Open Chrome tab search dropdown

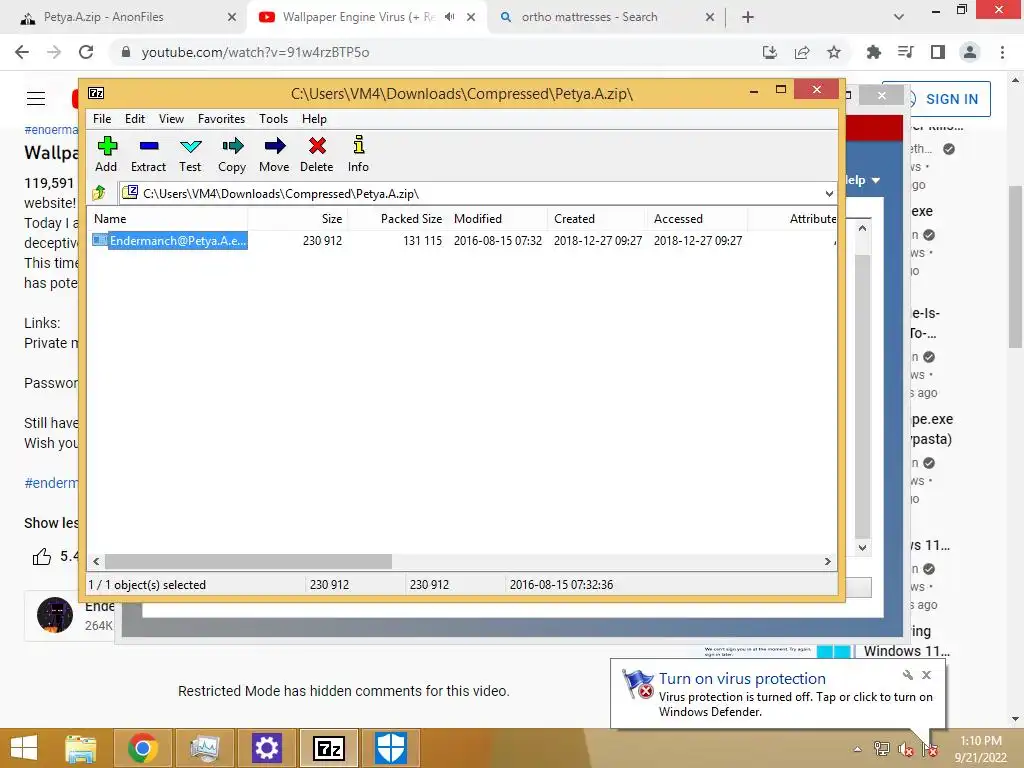pos(899,17)
